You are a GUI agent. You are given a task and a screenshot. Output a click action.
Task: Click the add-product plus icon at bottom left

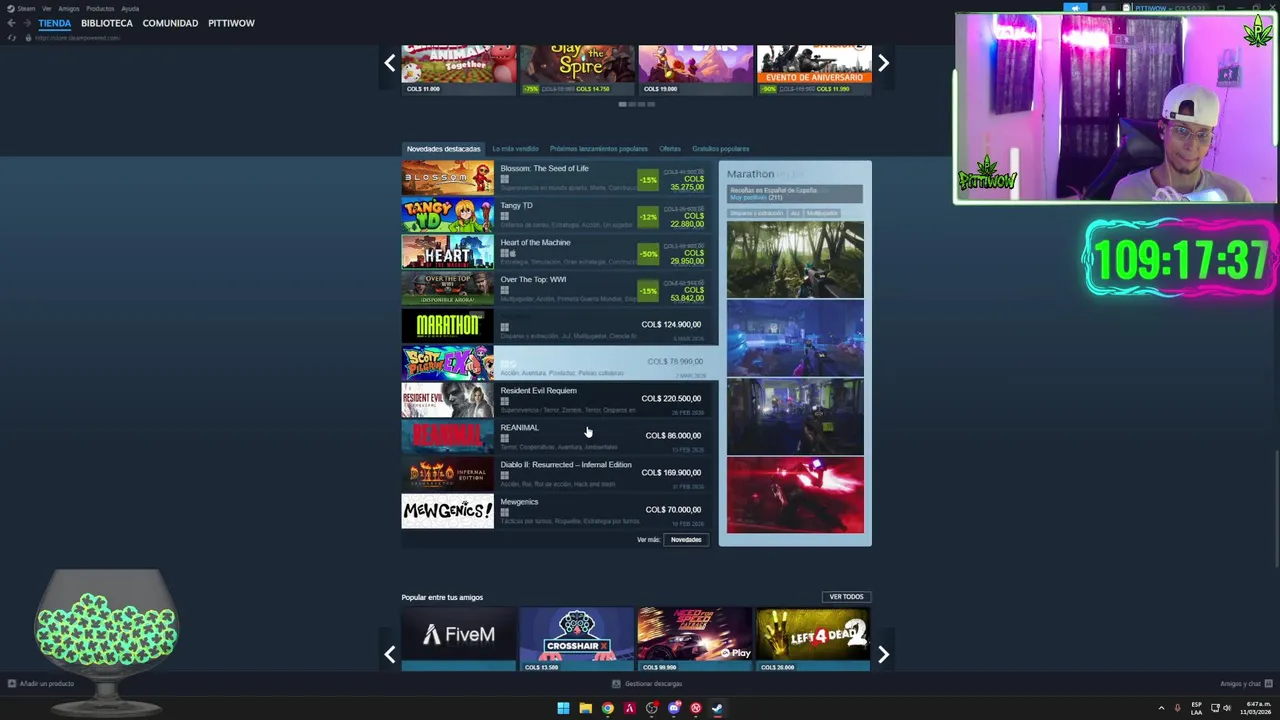click(12, 684)
